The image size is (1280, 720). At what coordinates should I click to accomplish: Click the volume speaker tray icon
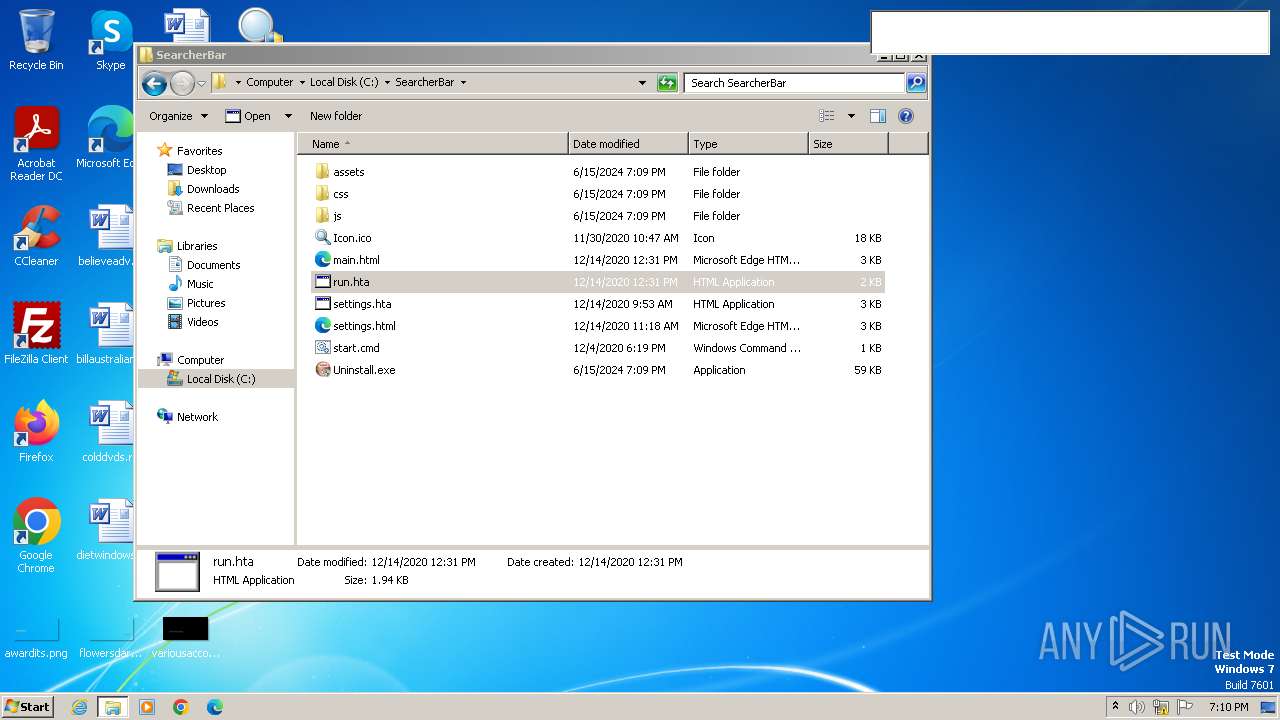click(1137, 707)
